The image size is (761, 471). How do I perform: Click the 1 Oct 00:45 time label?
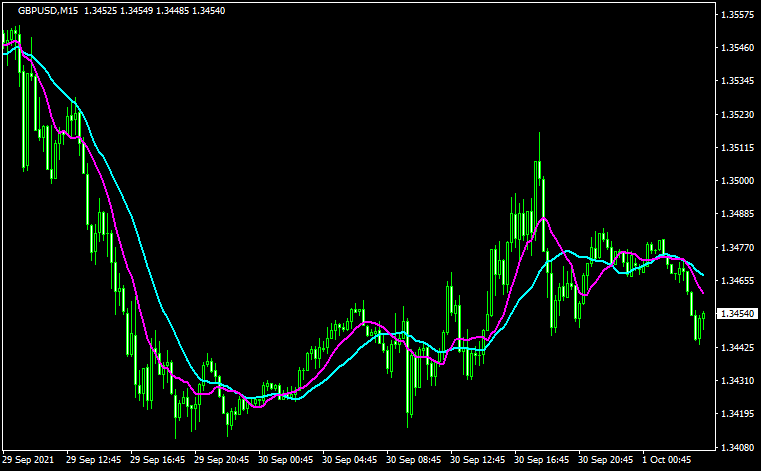click(666, 459)
